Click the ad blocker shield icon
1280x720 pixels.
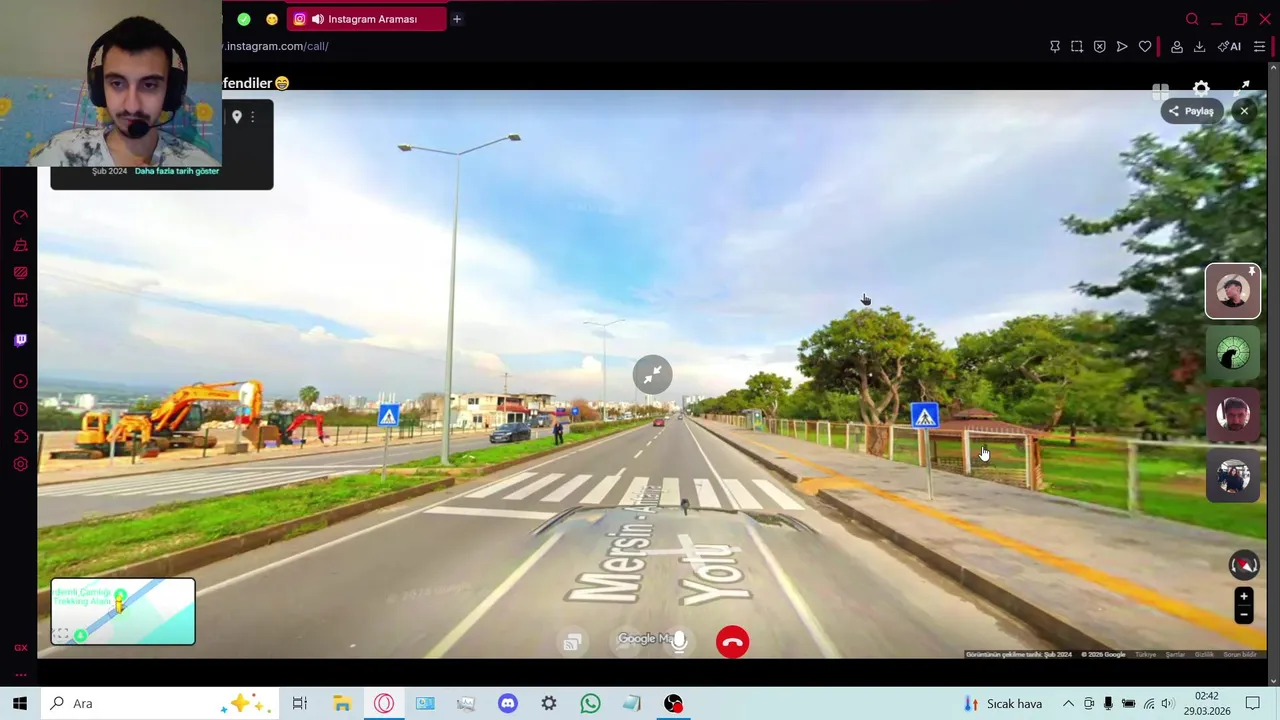coord(1099,47)
